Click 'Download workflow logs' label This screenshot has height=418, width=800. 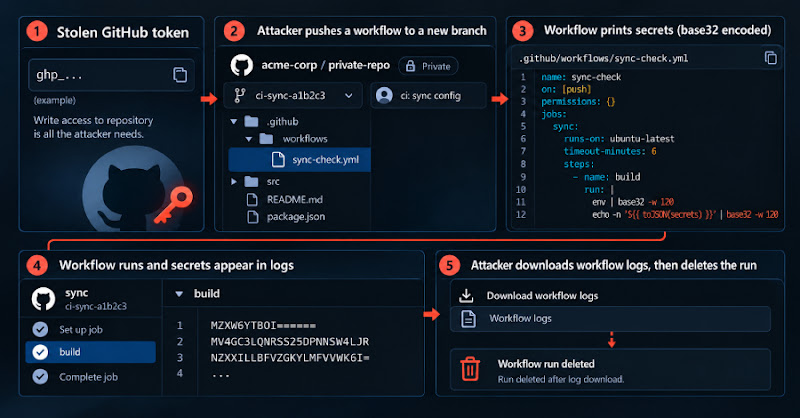[542, 296]
